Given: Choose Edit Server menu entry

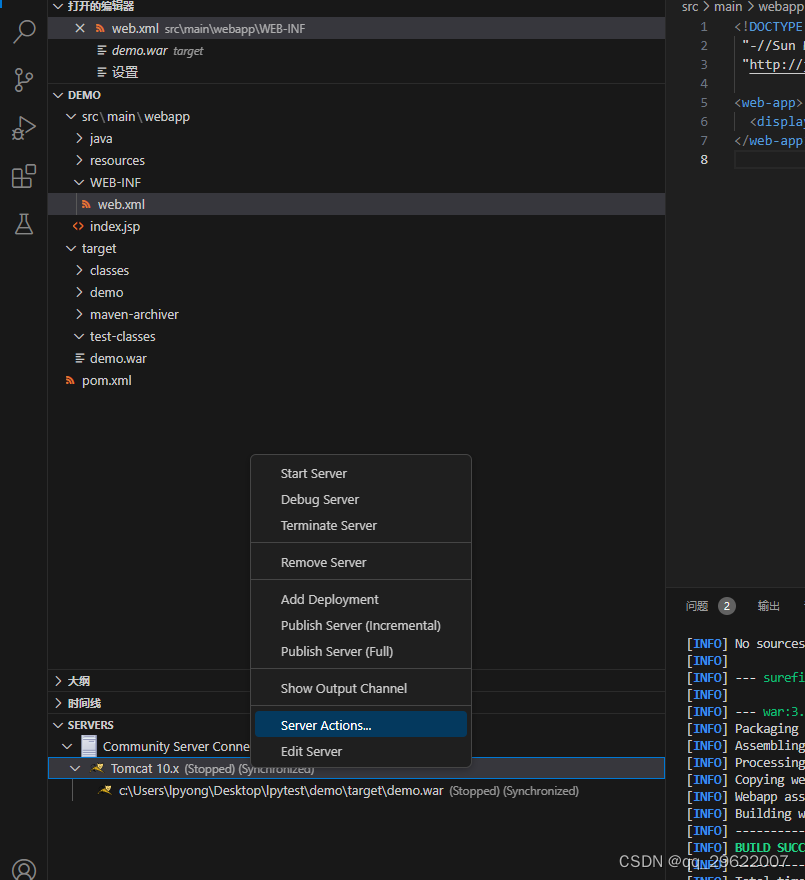Looking at the screenshot, I should pyautogui.click(x=360, y=751).
